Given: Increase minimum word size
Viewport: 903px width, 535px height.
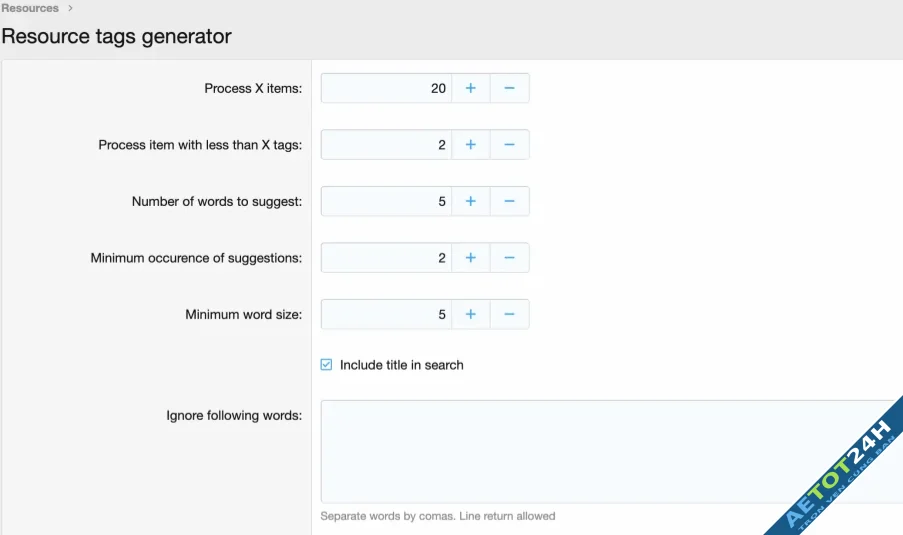Looking at the screenshot, I should pos(470,314).
